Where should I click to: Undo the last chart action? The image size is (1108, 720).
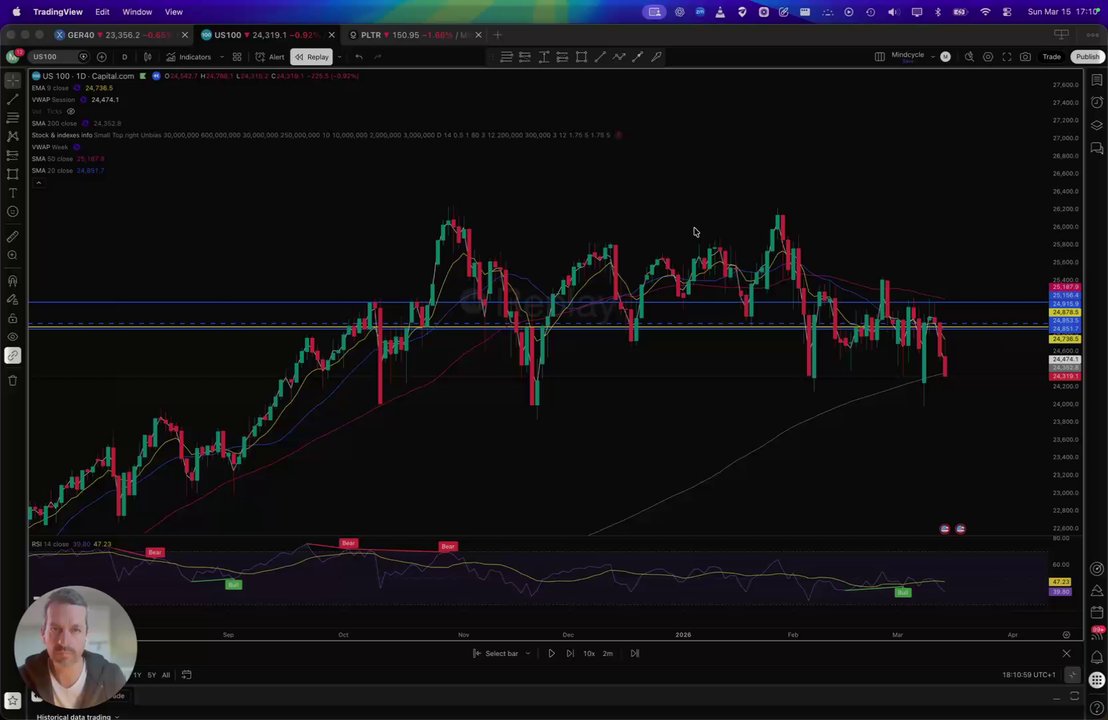click(x=359, y=57)
